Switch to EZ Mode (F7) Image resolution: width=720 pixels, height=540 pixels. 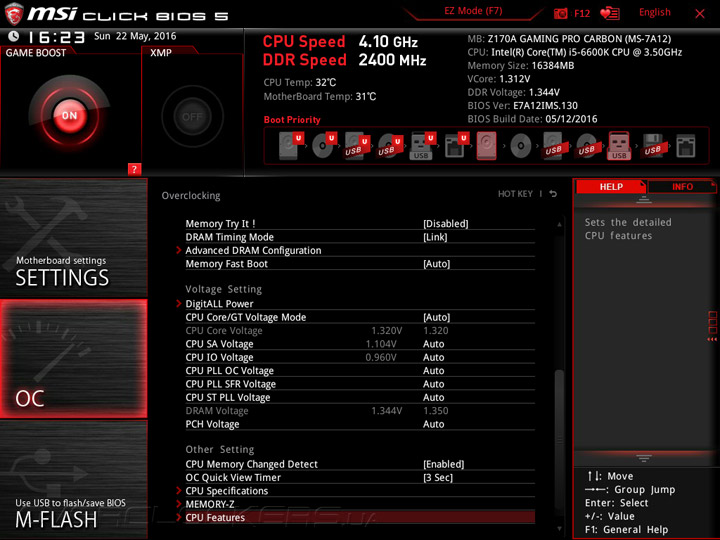pyautogui.click(x=473, y=11)
